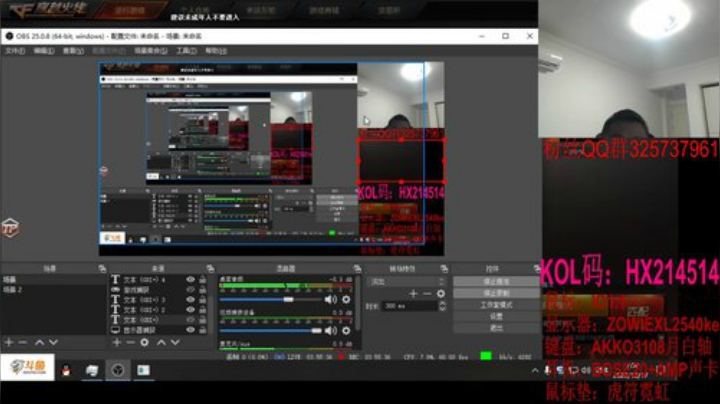Click the Douyu logo in the taskbar
This screenshot has height=404, width=720.
(28, 367)
